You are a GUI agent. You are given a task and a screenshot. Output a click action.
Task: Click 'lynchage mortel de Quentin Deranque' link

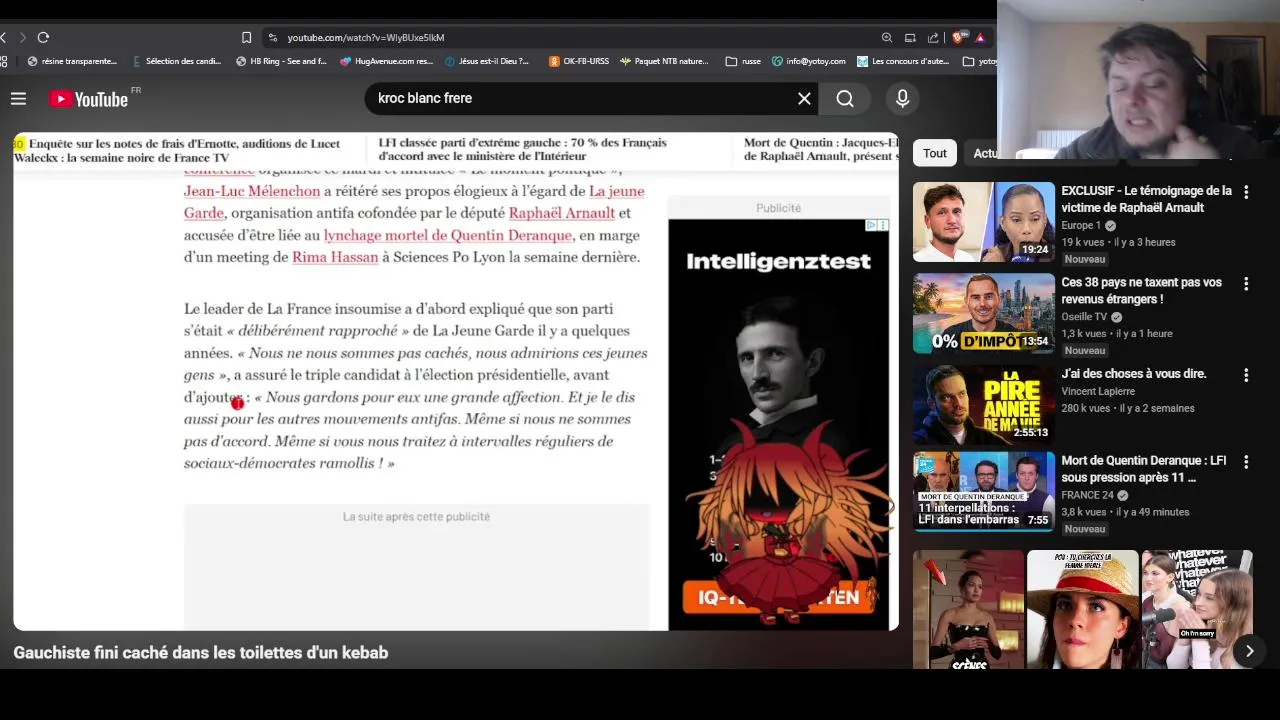448,235
